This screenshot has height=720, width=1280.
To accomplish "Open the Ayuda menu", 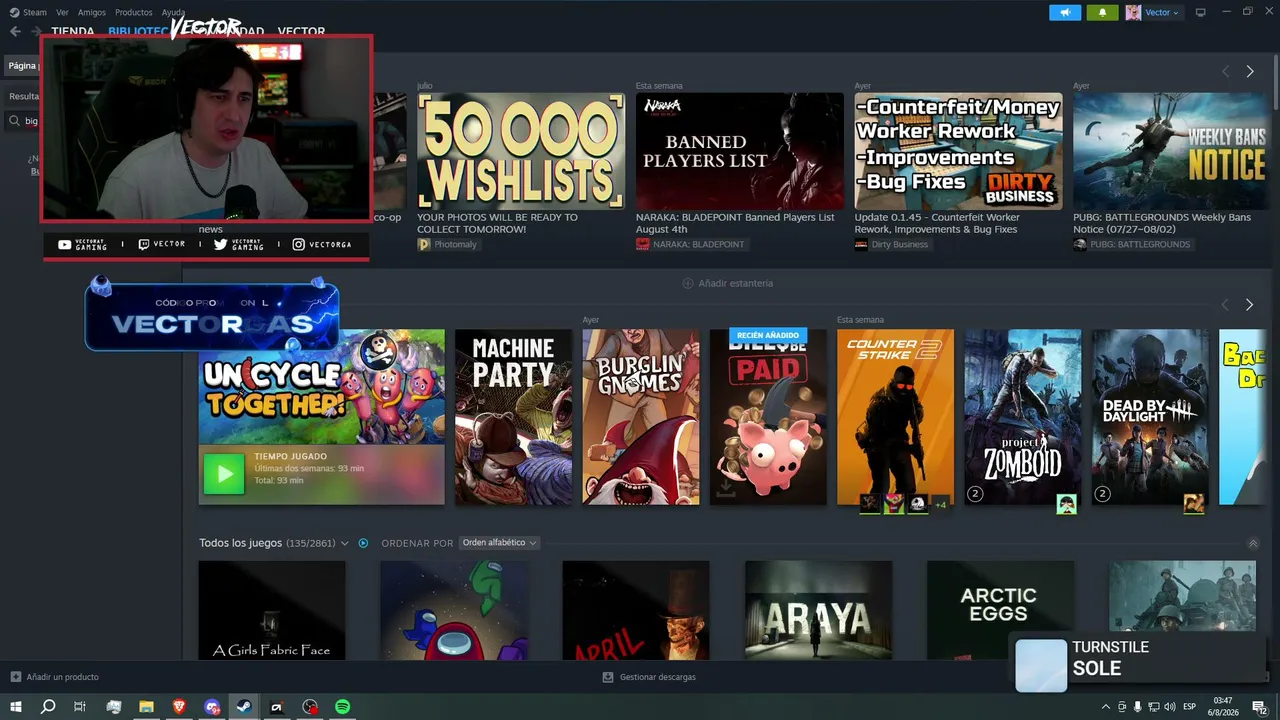I will 173,12.
